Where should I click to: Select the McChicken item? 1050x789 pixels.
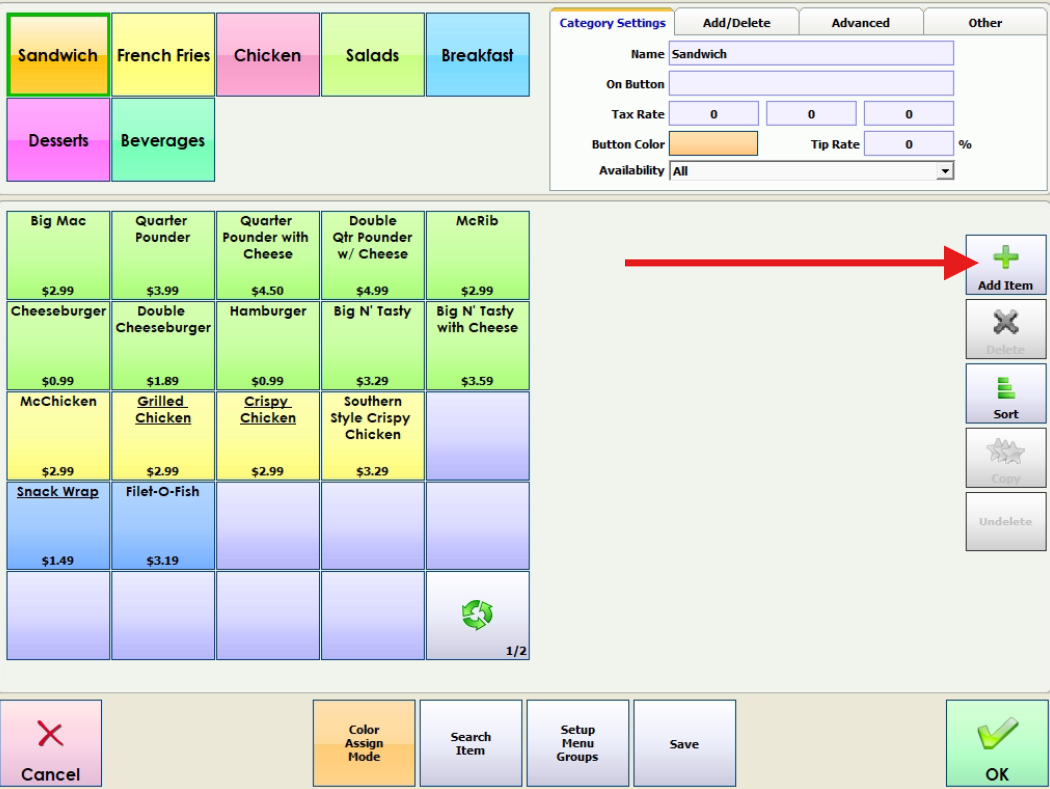coord(58,436)
